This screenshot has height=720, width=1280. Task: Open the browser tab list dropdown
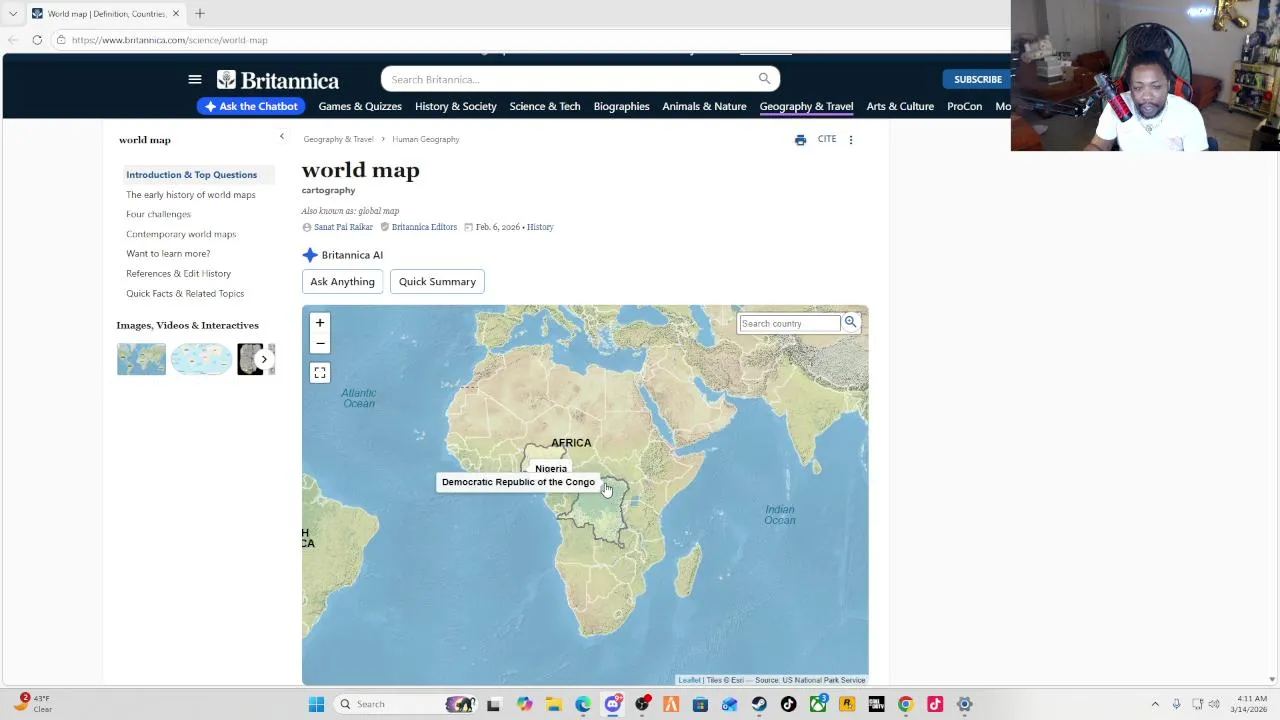tap(13, 14)
